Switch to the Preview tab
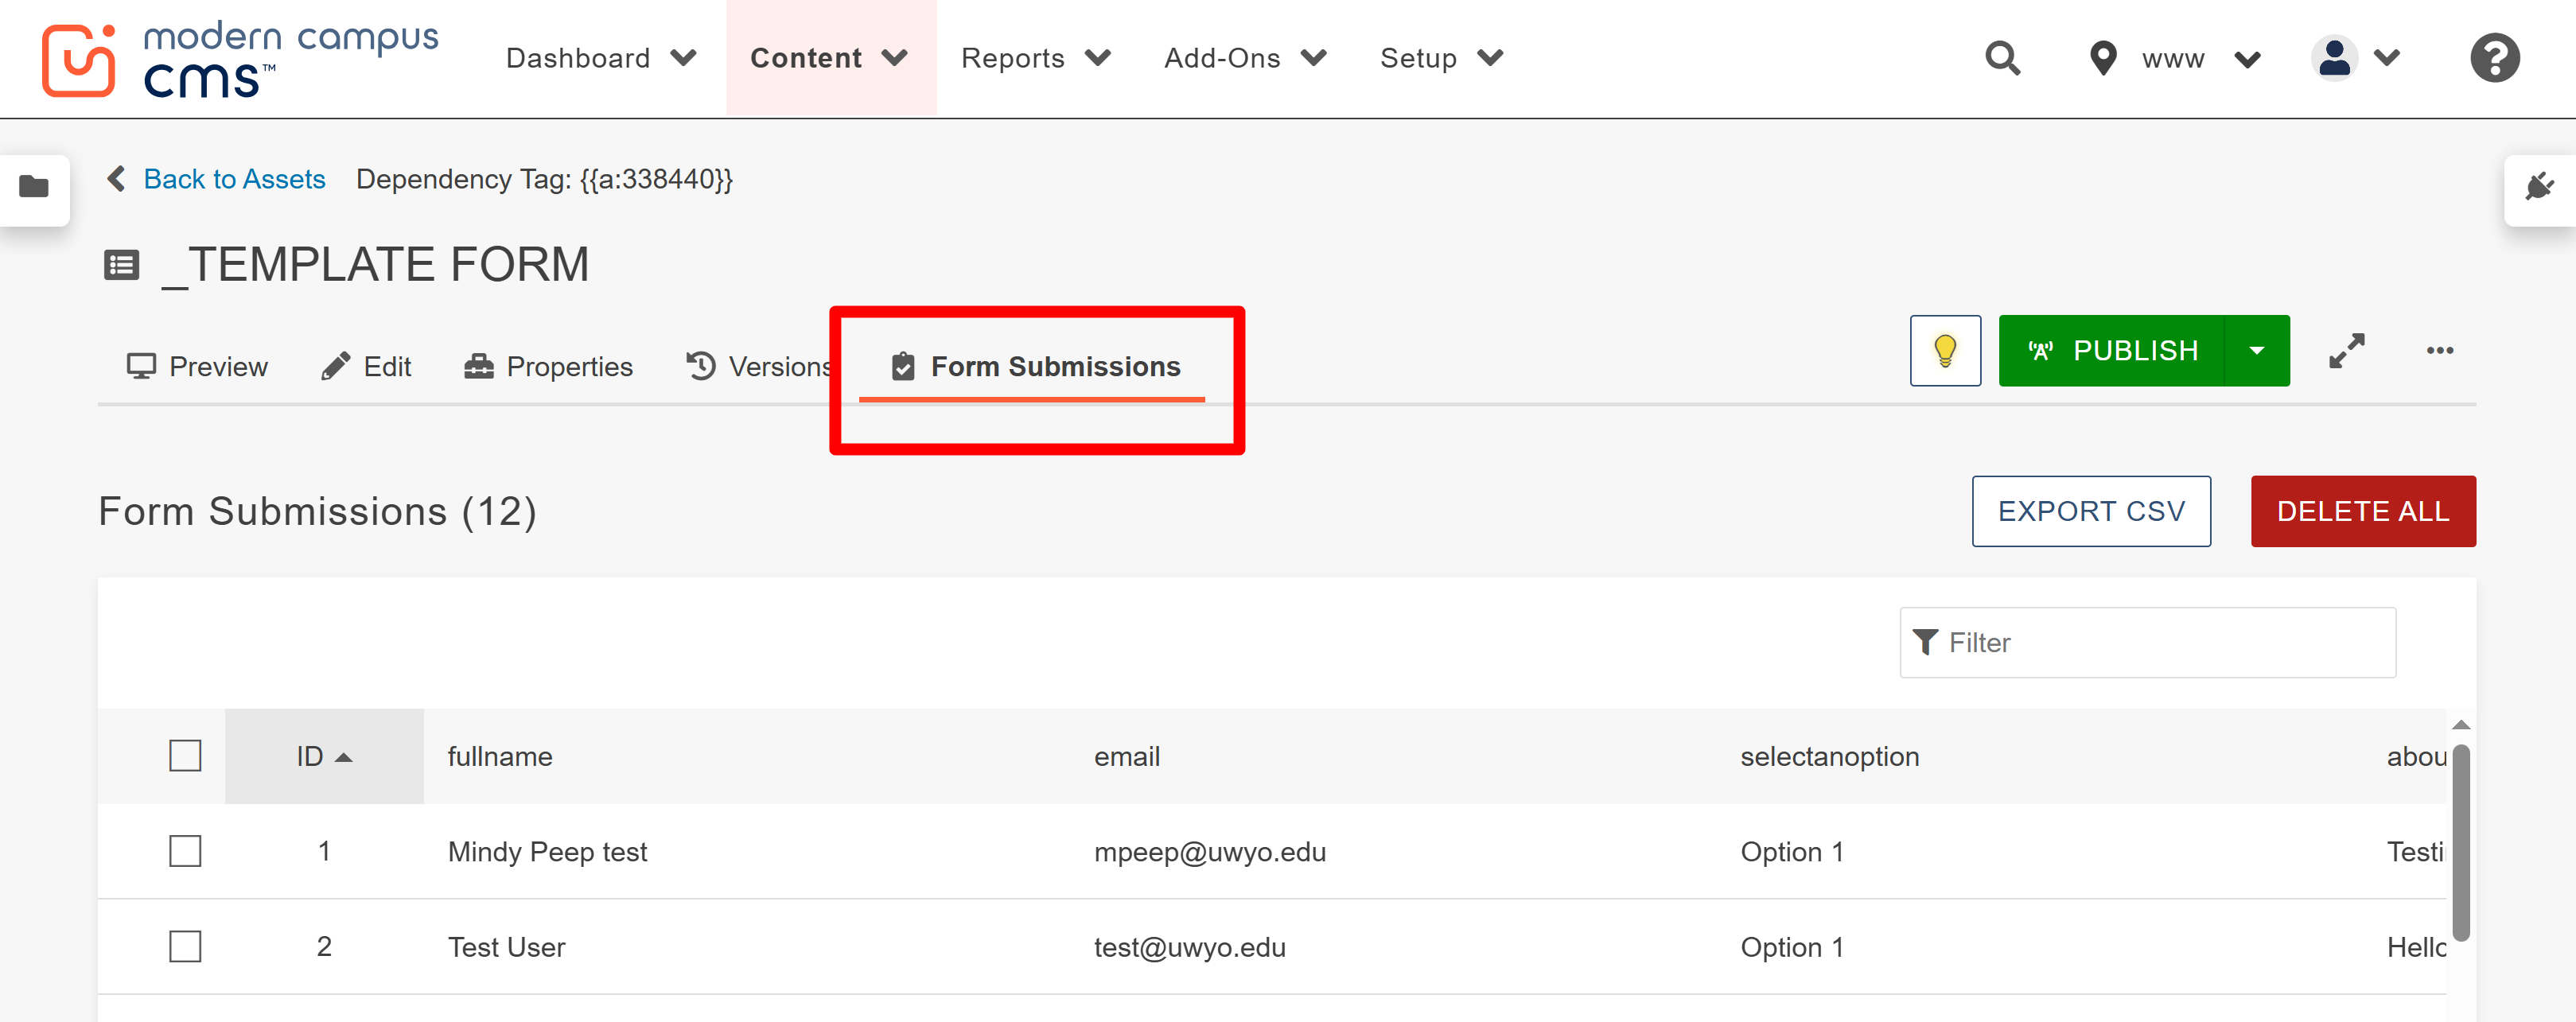This screenshot has height=1022, width=2576. pyautogui.click(x=197, y=366)
